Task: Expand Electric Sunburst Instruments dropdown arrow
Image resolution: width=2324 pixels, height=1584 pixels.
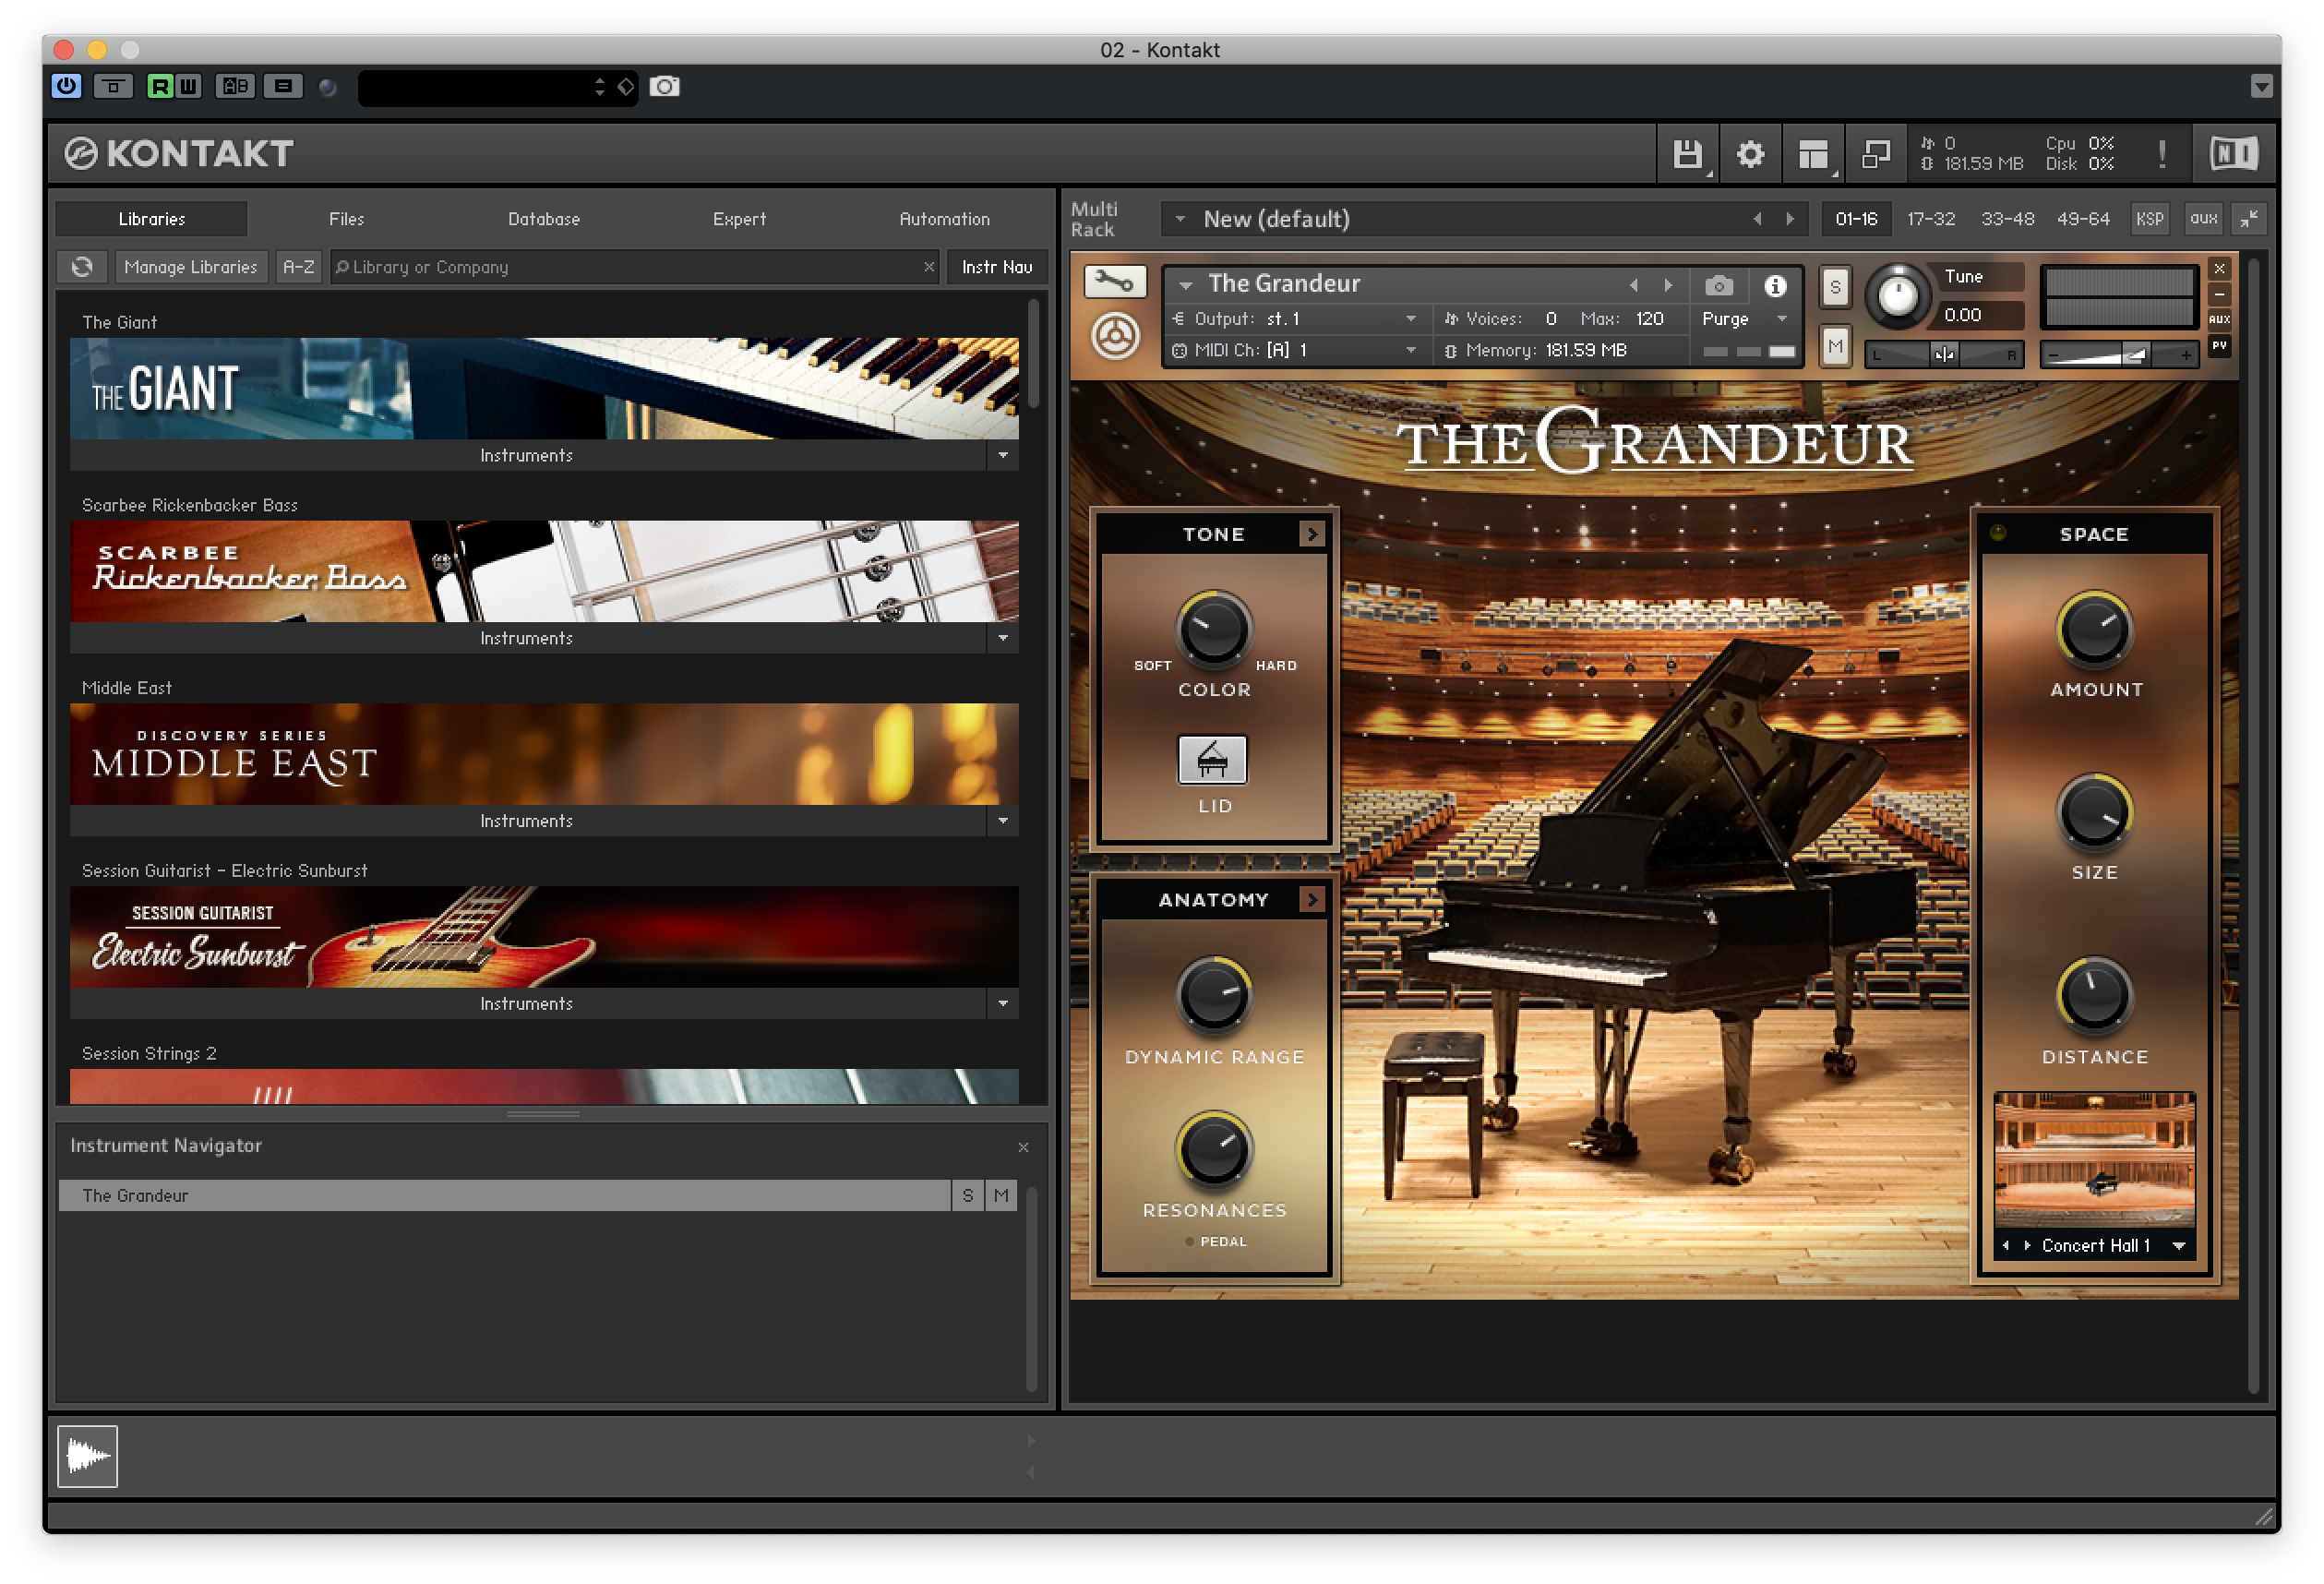Action: (1003, 1004)
